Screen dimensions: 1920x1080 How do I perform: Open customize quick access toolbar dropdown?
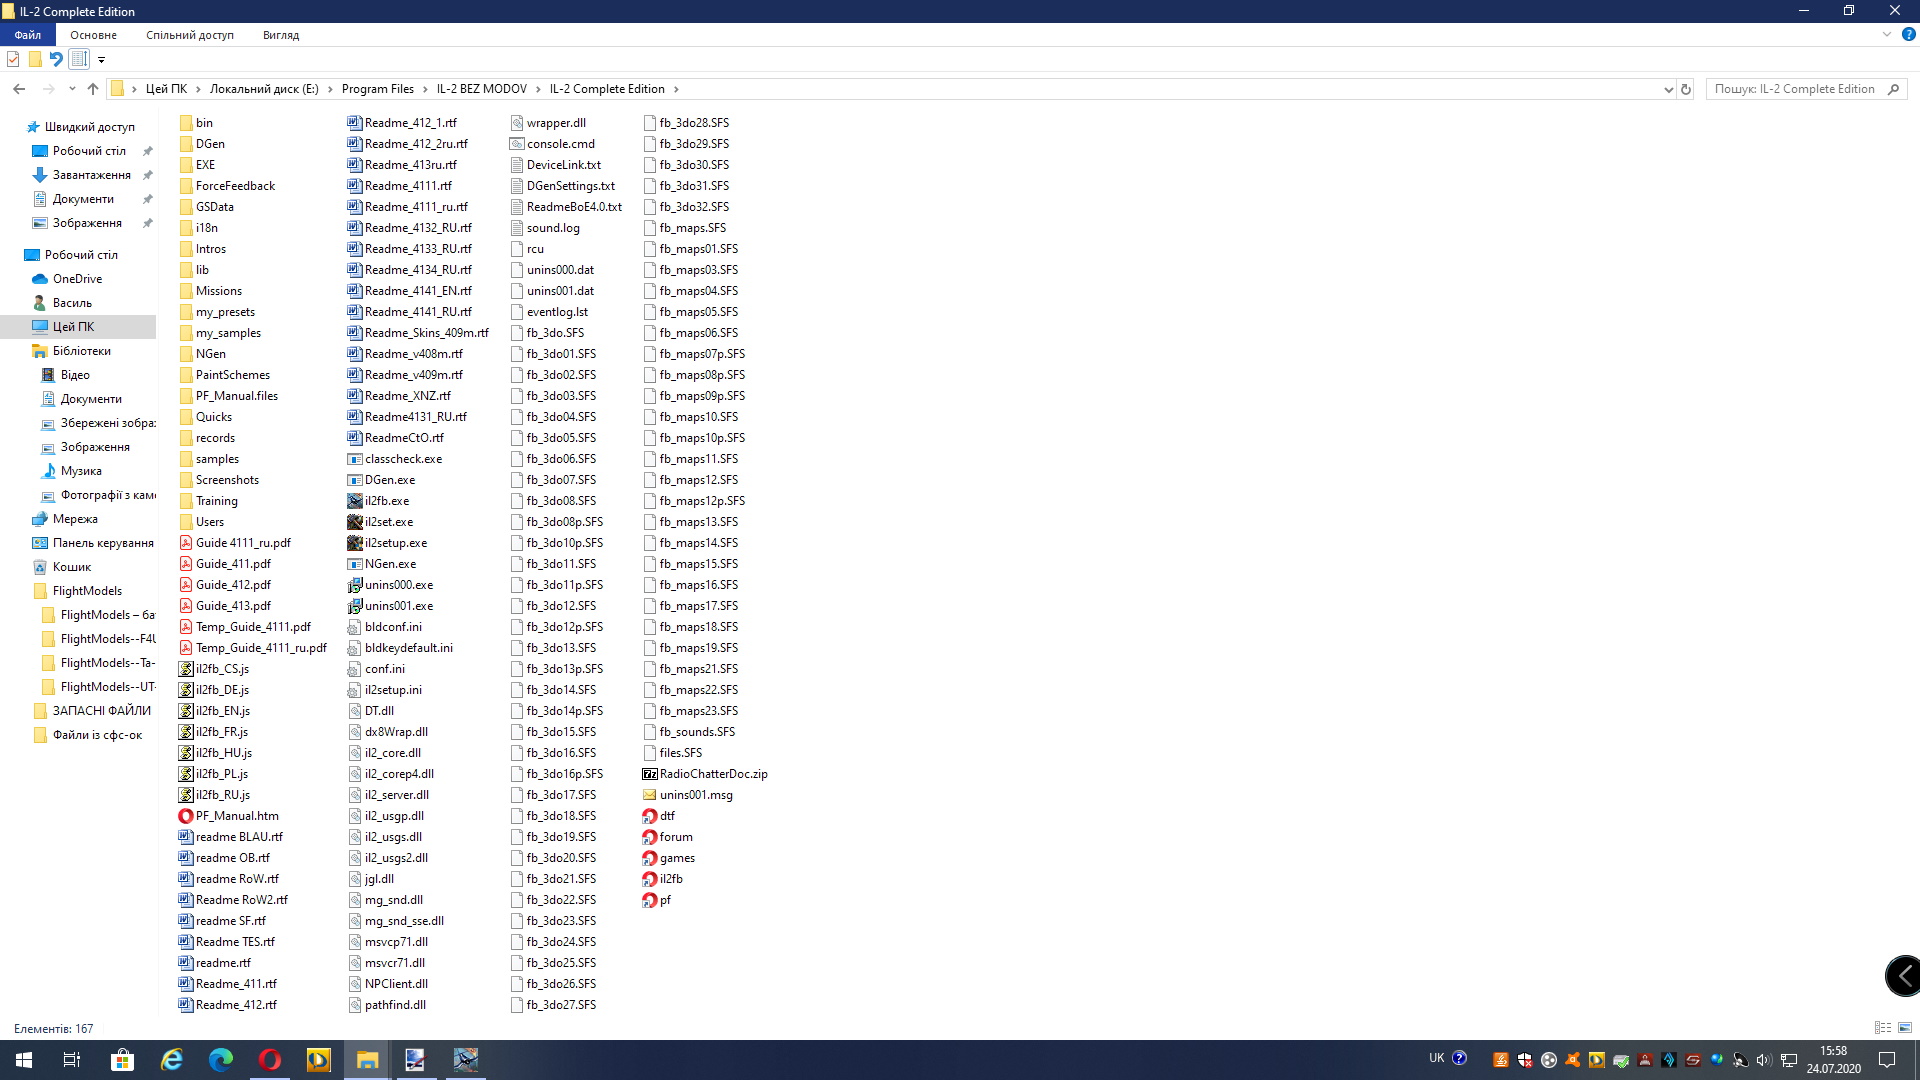[101, 60]
